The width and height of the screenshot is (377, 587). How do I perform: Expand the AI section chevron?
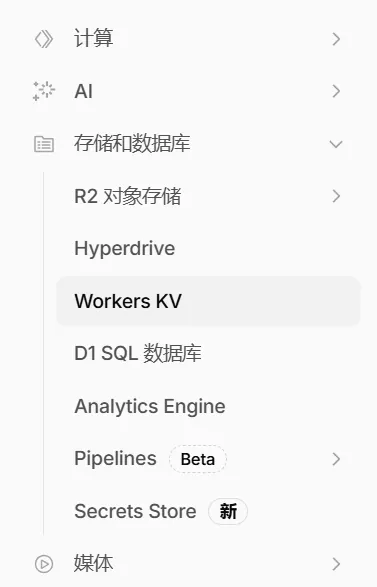(x=336, y=91)
